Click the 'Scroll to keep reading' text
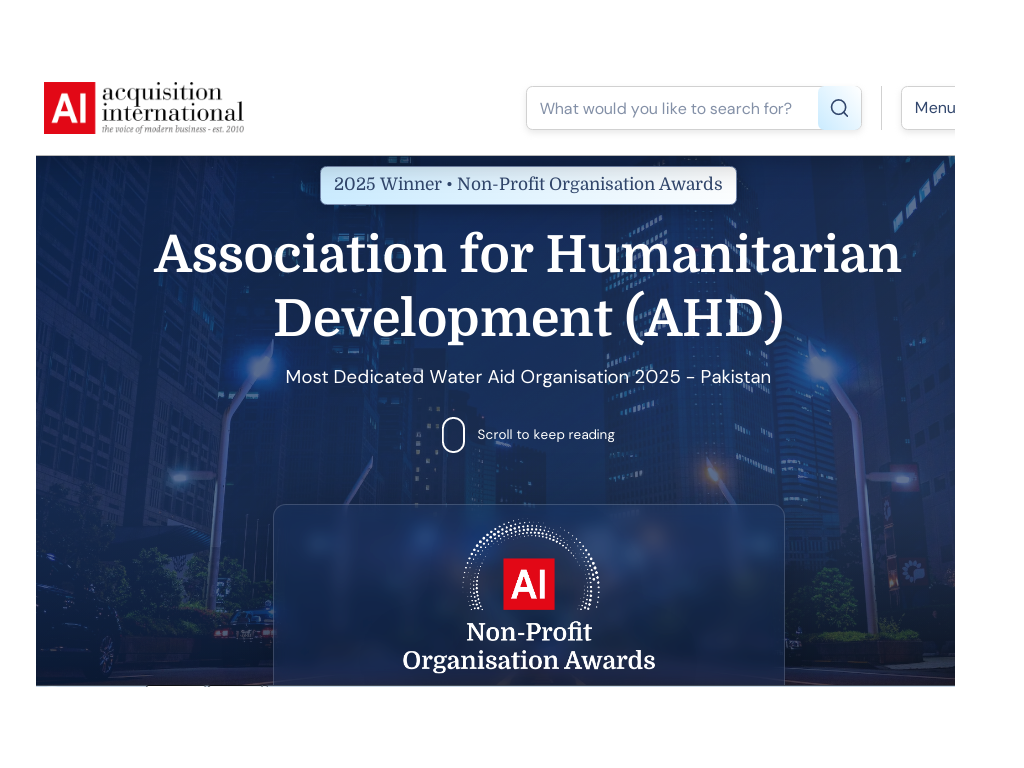The height and width of the screenshot is (768, 1024). (545, 435)
